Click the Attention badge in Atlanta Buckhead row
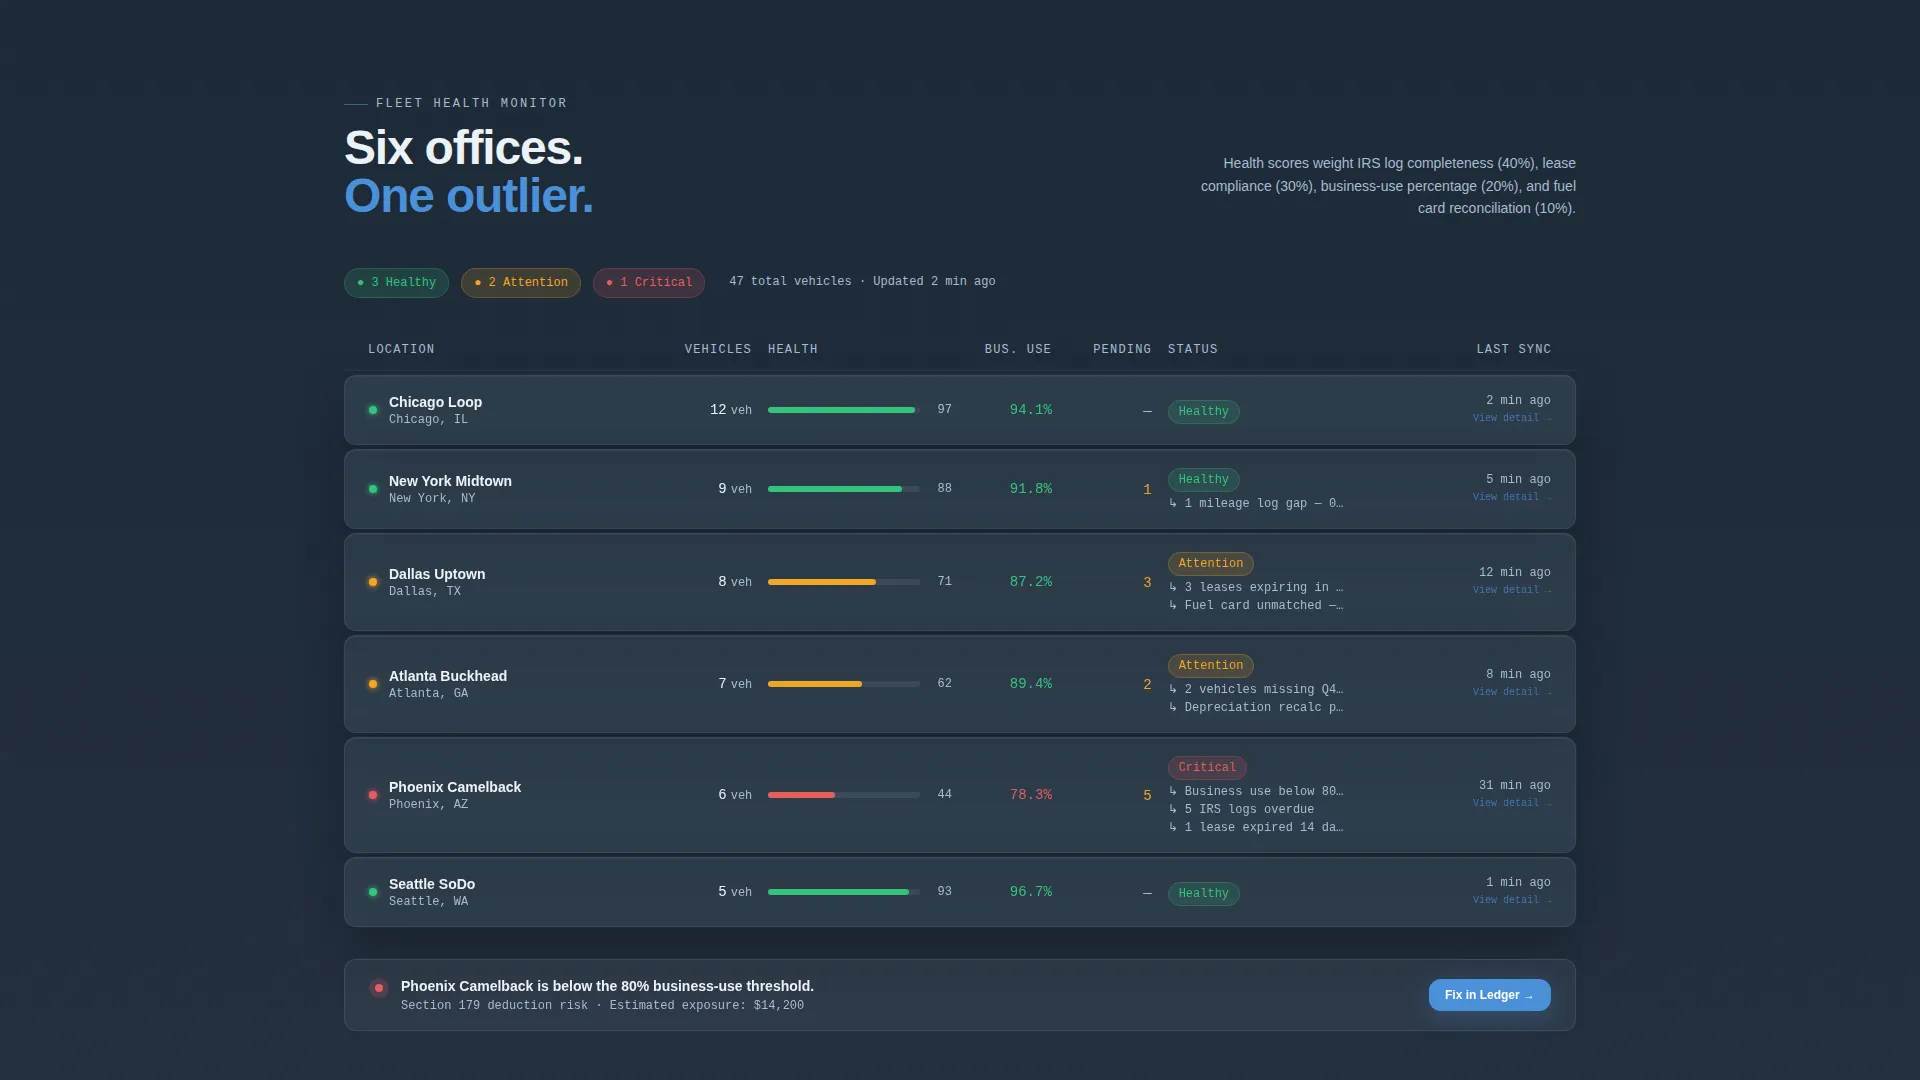Screen dimensions: 1920x1080 click(1210, 666)
